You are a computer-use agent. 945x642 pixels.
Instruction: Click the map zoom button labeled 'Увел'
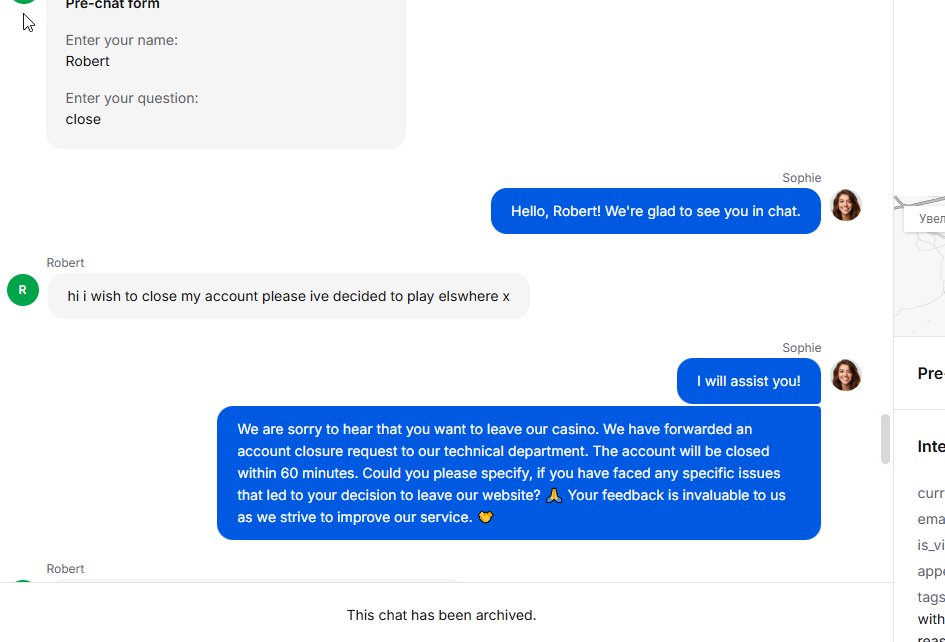coord(930,218)
